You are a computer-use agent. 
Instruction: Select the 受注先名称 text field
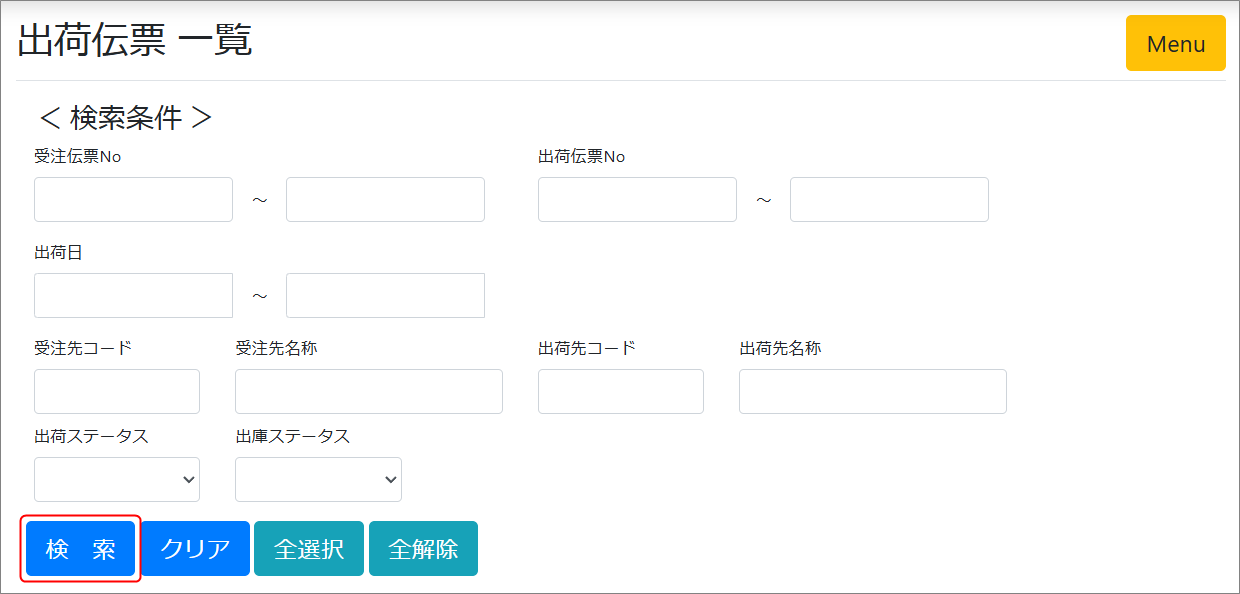(x=368, y=392)
